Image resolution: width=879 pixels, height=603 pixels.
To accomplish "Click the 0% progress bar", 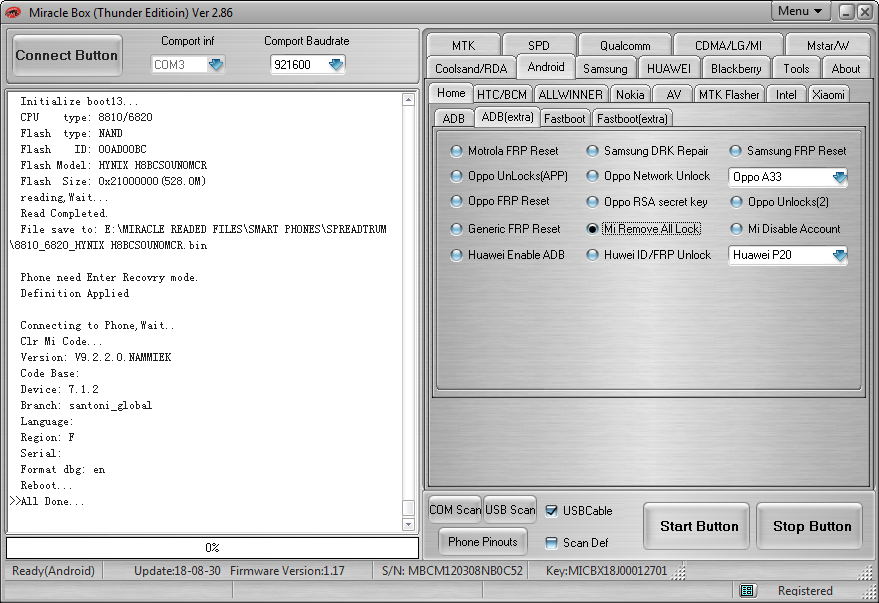I will pyautogui.click(x=212, y=548).
